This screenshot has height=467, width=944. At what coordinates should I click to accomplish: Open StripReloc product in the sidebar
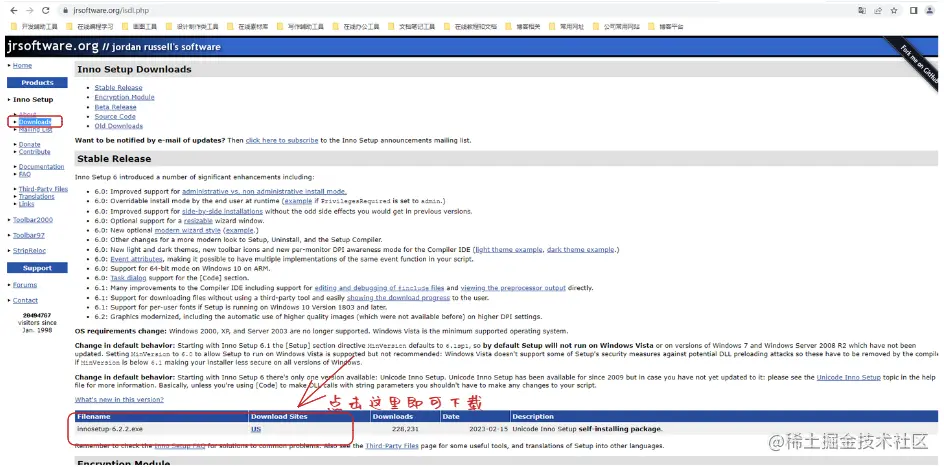click(x=30, y=250)
